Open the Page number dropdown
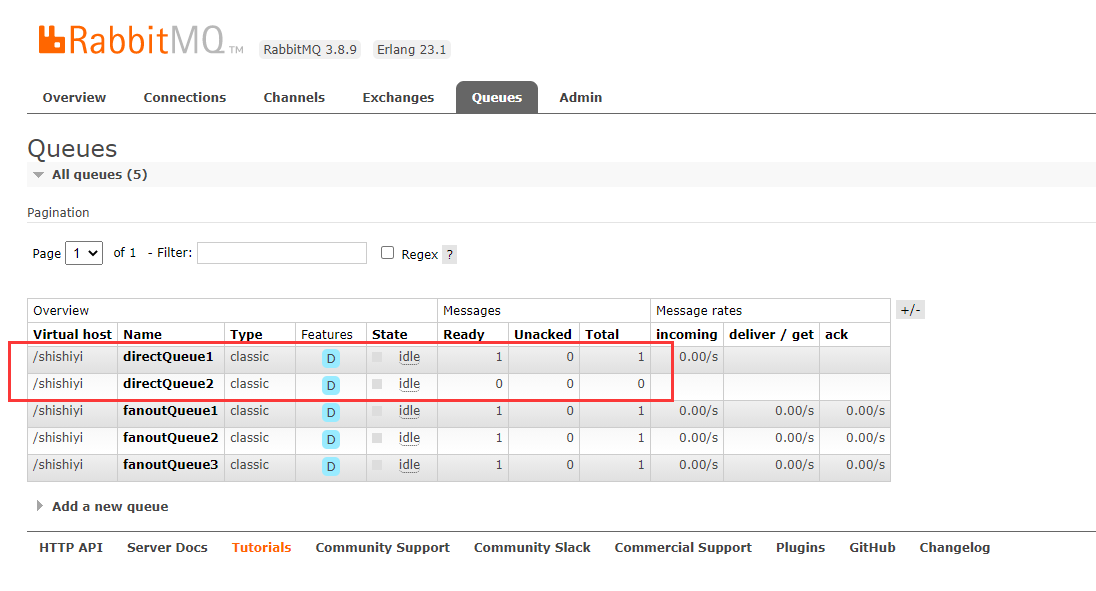Screen dimensions: 1096x591 click(x=84, y=253)
